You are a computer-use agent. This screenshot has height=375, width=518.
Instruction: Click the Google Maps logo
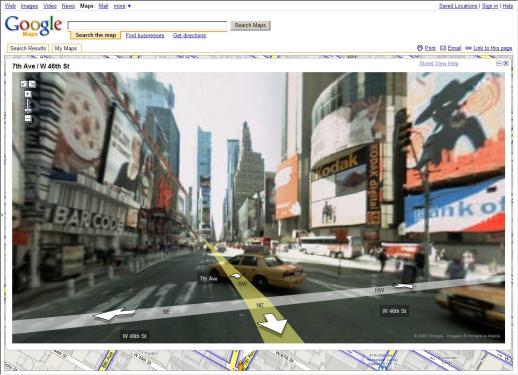pos(33,25)
